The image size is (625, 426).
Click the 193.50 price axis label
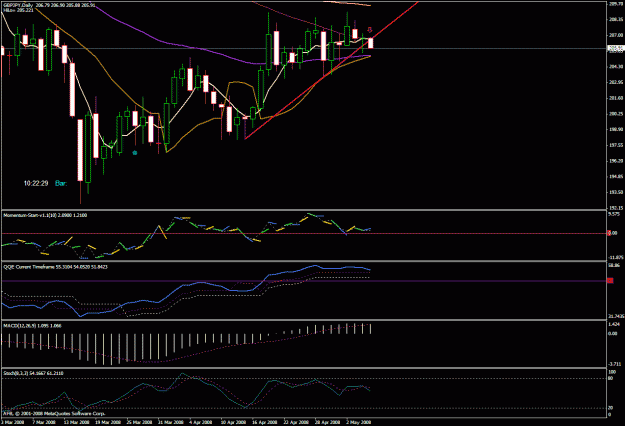616,192
